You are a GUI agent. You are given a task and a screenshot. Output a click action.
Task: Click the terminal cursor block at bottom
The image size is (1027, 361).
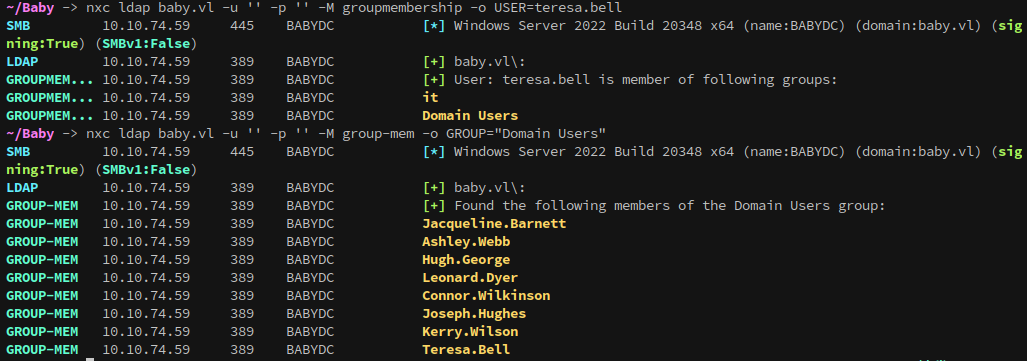pos(90,359)
